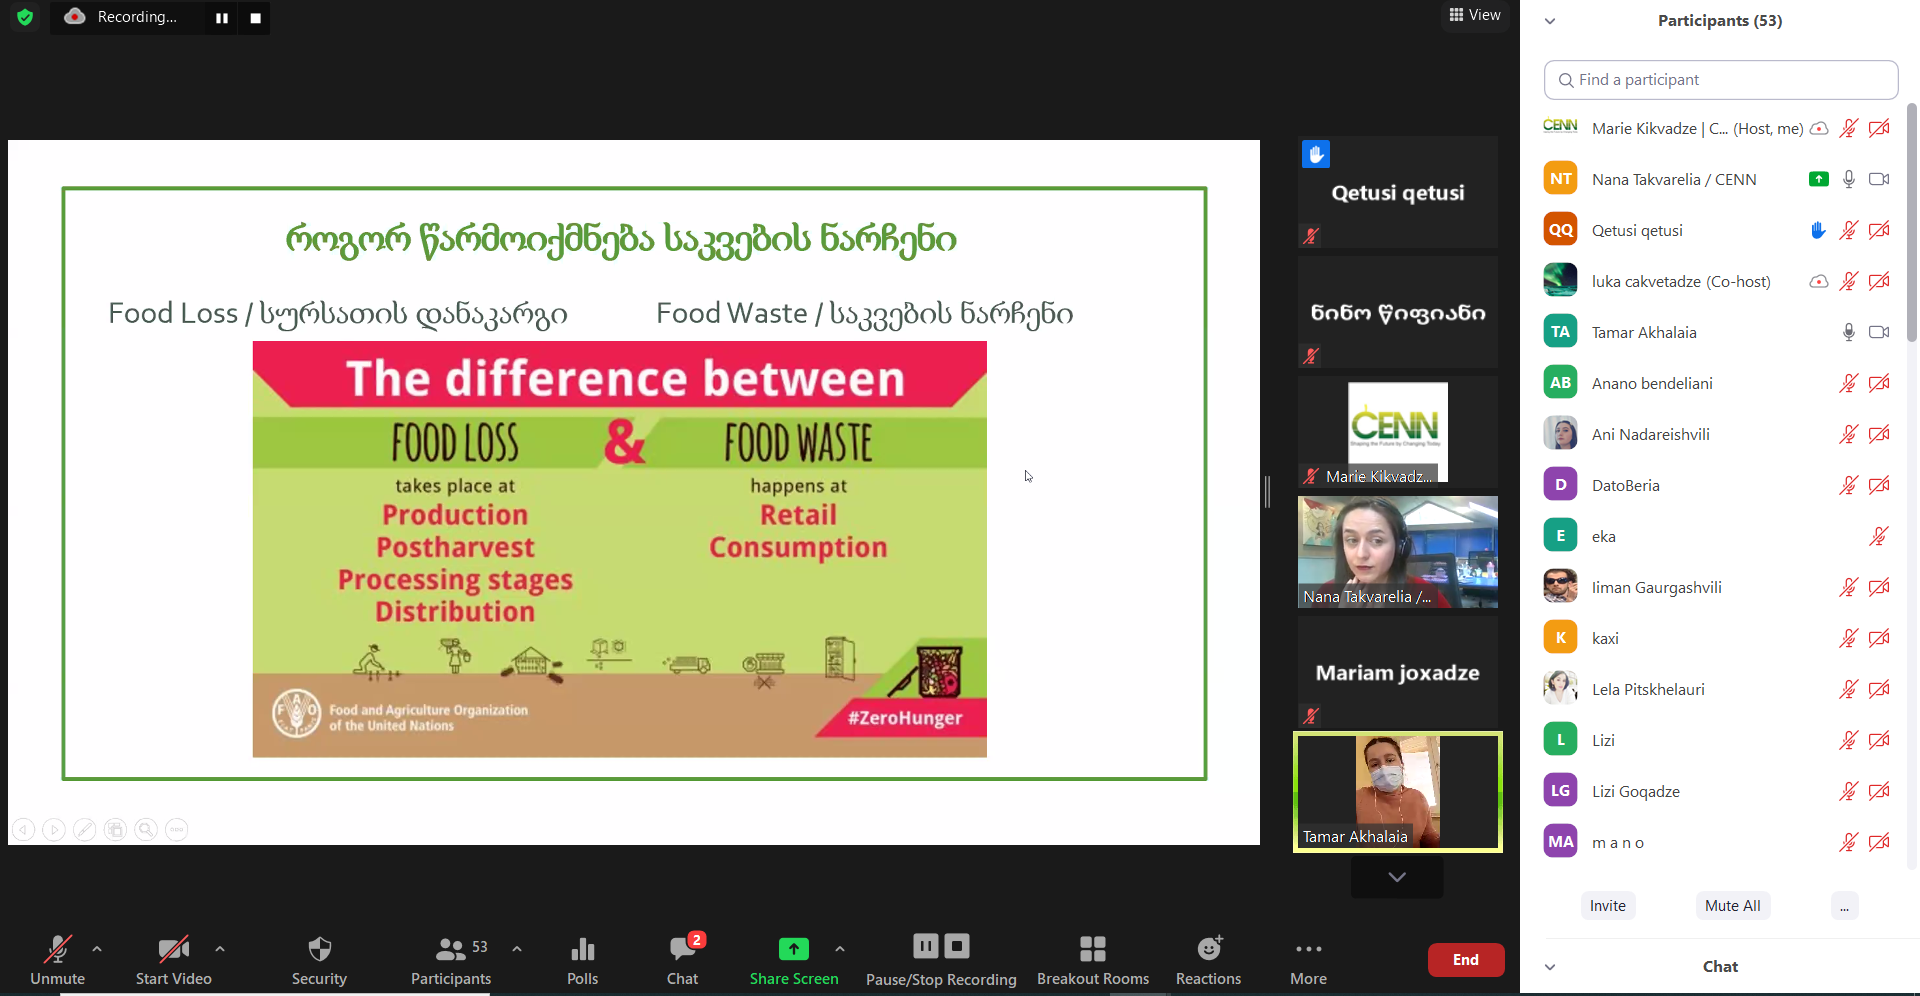Click the green Share Screen icon
This screenshot has width=1920, height=996.
[x=793, y=949]
